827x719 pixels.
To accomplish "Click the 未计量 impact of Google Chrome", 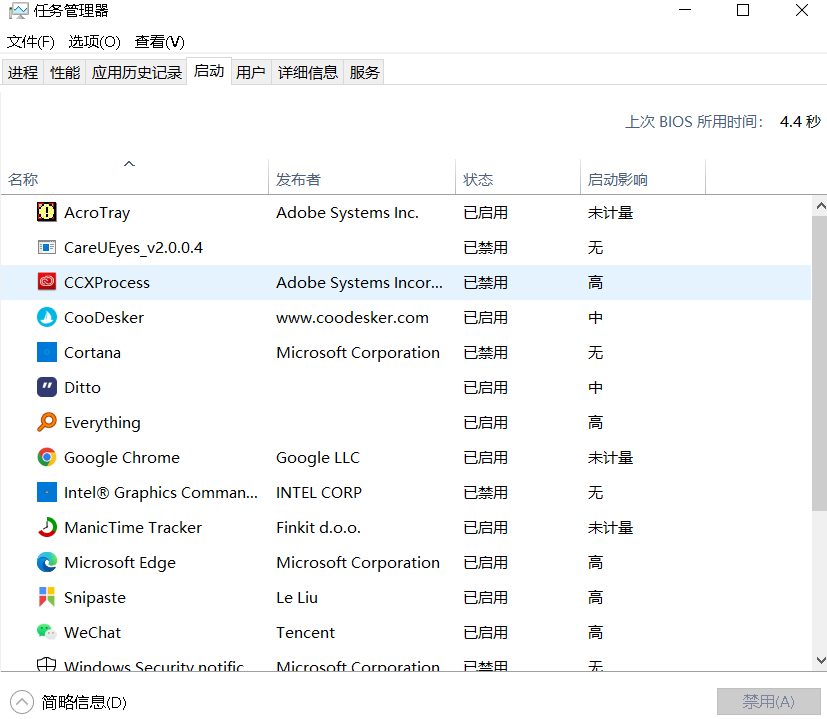I will pos(610,457).
